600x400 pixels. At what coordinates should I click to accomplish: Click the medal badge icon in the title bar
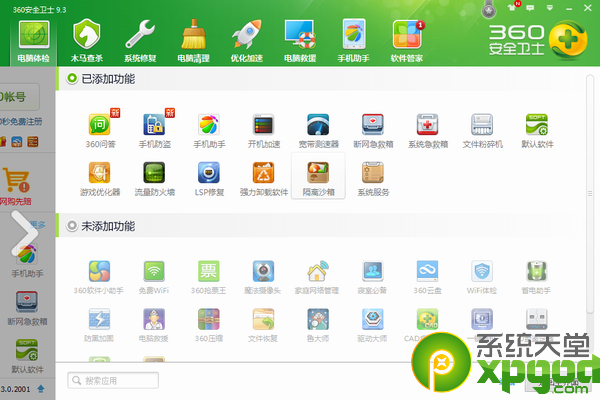(x=489, y=10)
